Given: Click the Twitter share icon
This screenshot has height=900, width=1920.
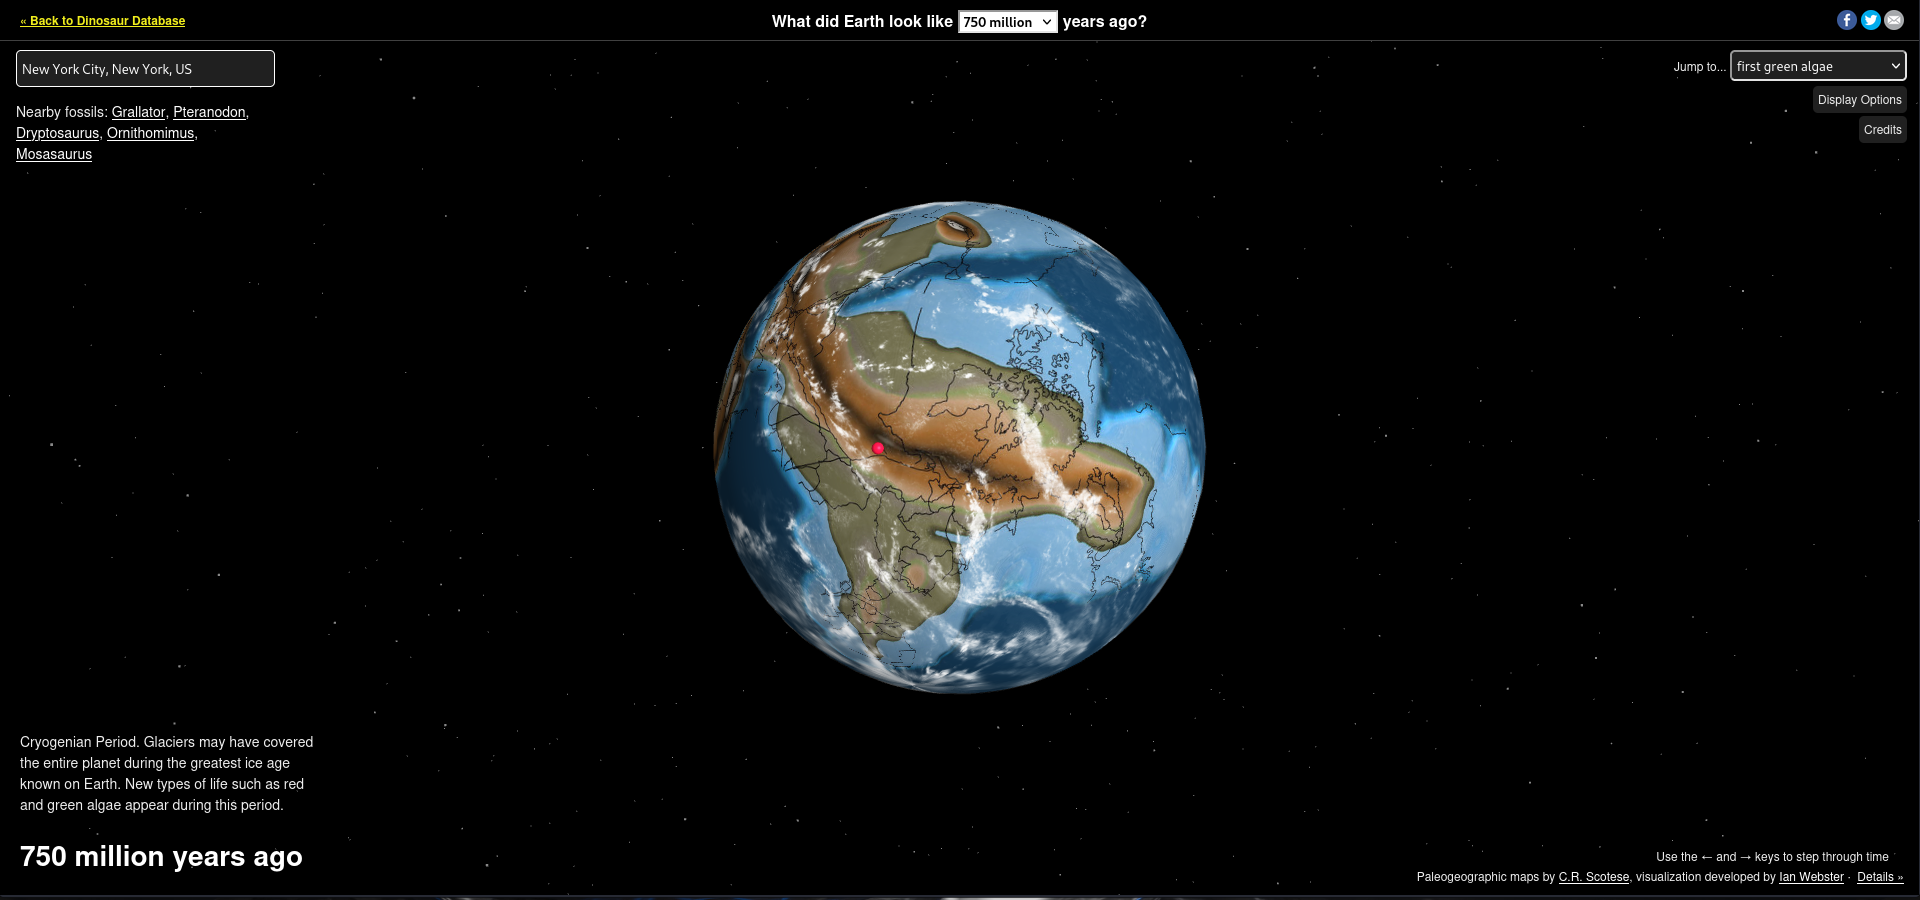Looking at the screenshot, I should (1870, 20).
